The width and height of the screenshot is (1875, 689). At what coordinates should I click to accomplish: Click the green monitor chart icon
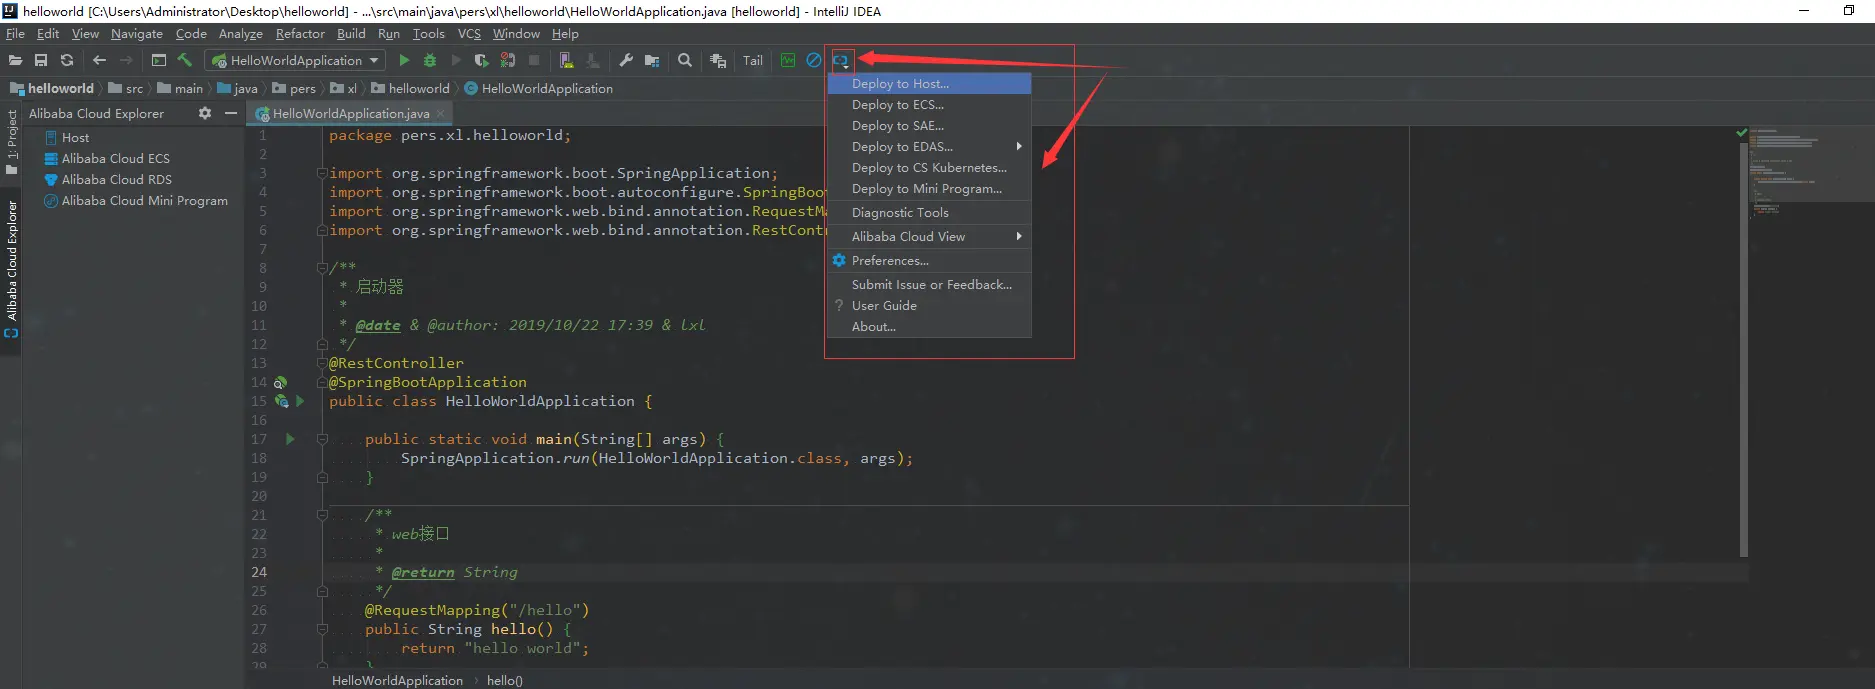(x=788, y=60)
